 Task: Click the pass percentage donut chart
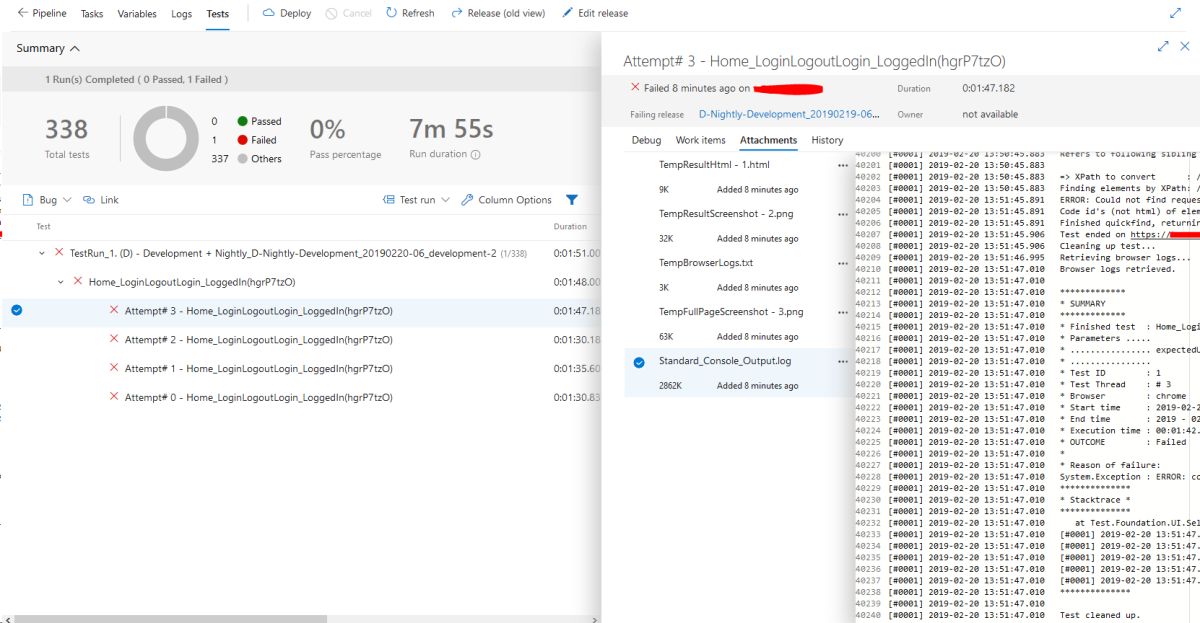(166, 138)
